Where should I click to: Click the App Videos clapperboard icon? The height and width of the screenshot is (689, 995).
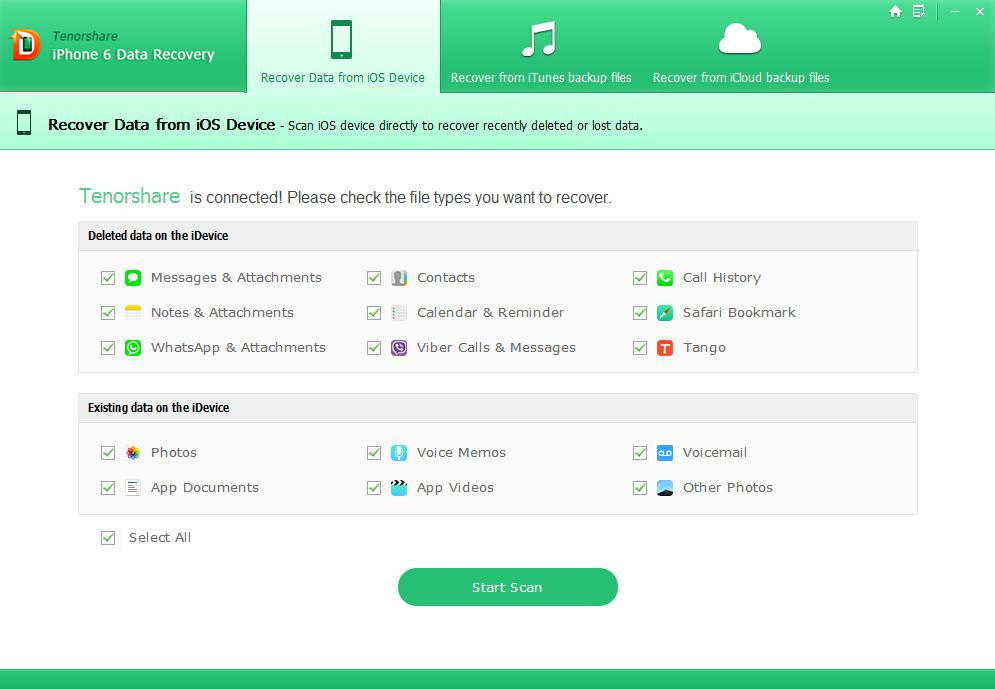(x=399, y=487)
